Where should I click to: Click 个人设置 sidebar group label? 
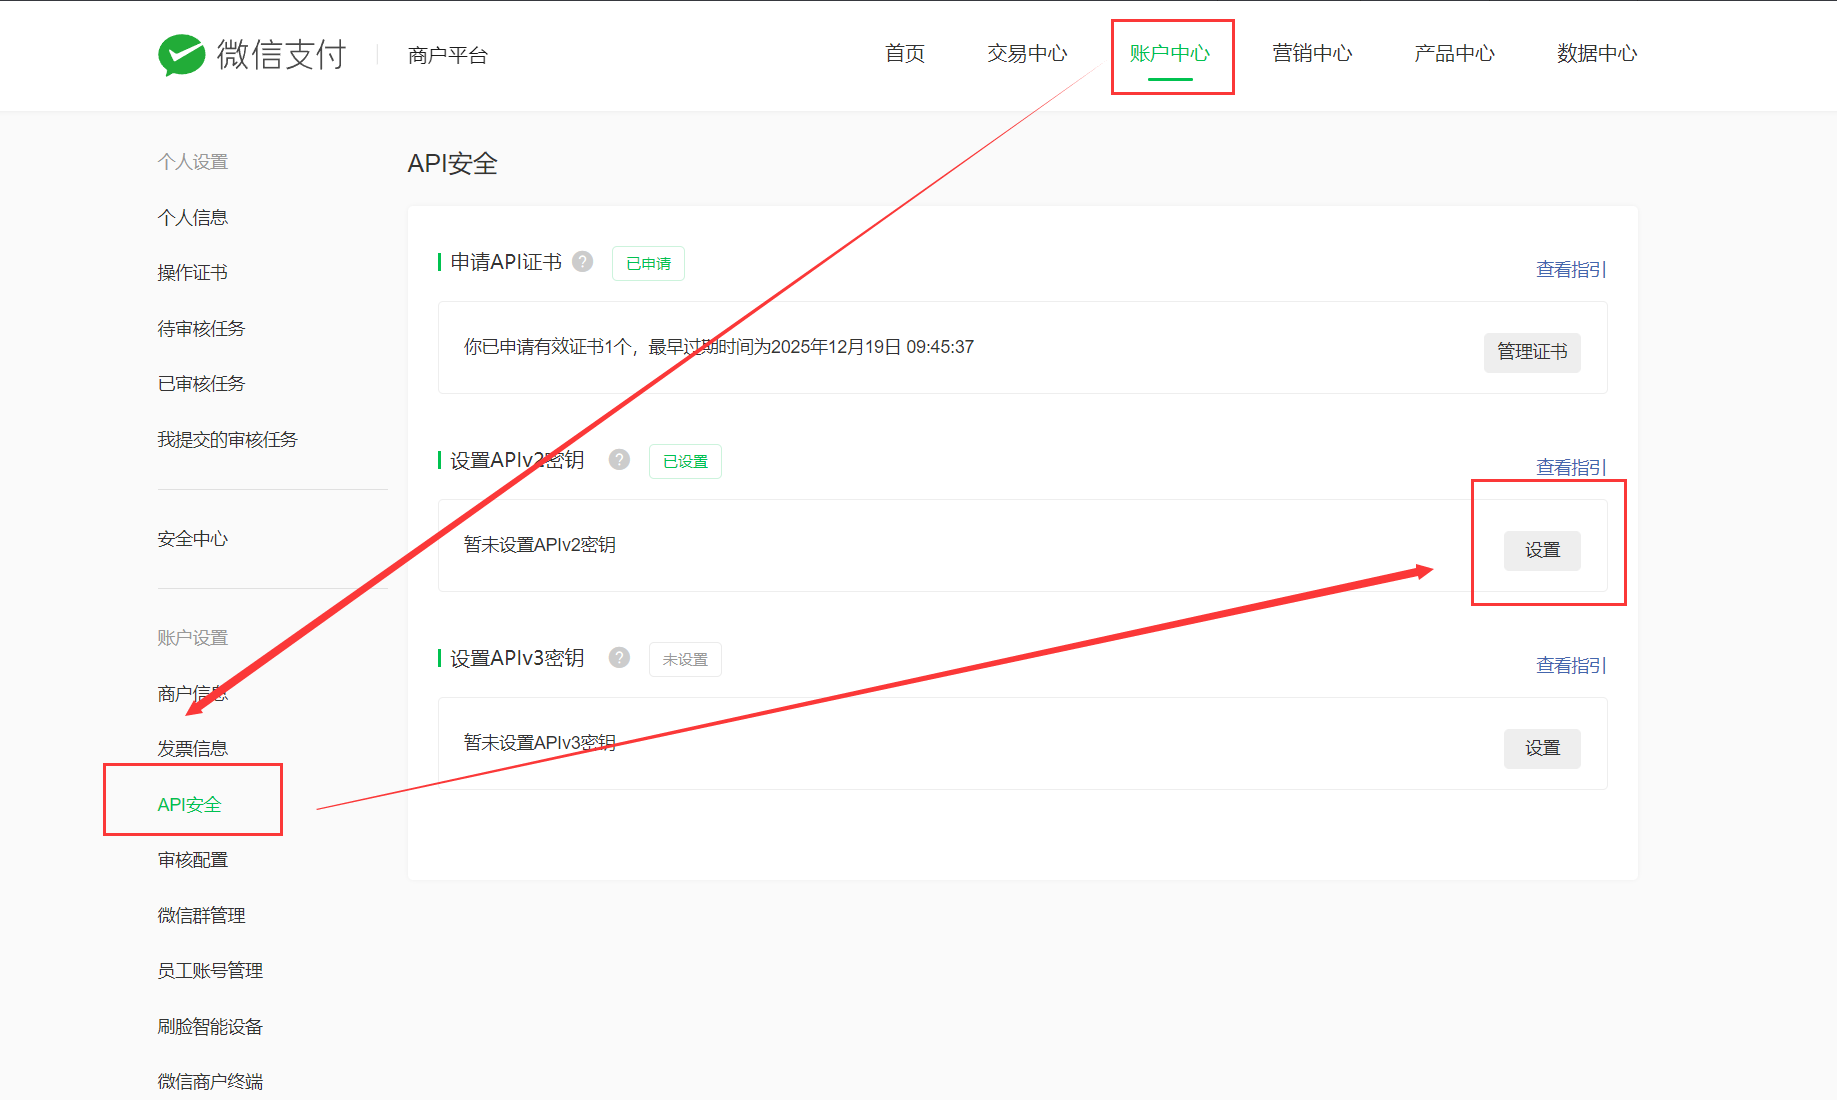coord(193,162)
